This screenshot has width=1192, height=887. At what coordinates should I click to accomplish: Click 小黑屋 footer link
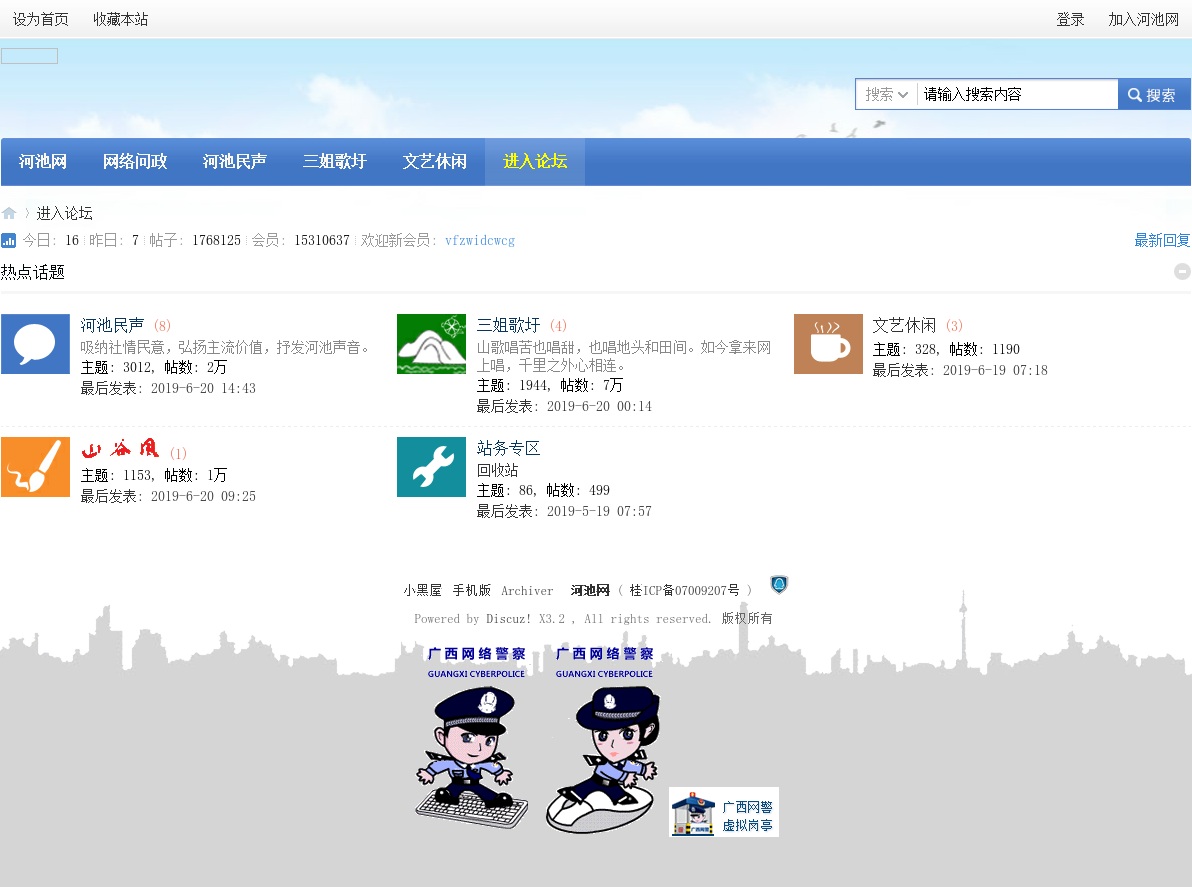423,591
